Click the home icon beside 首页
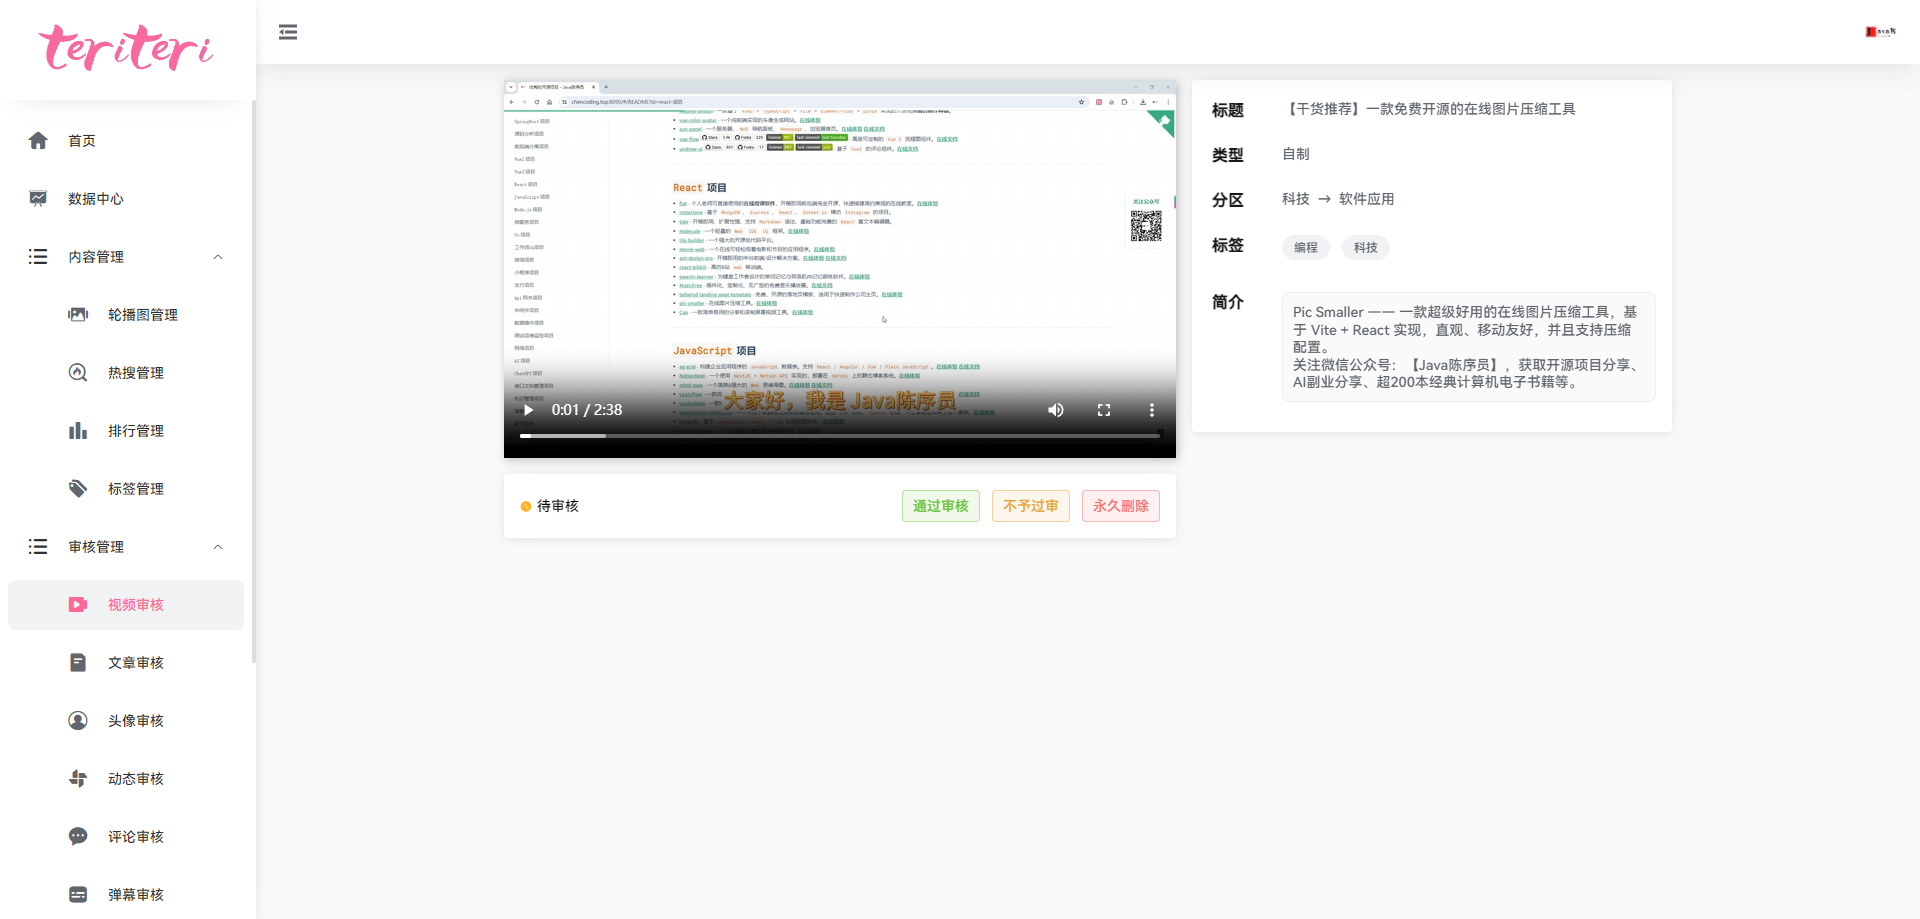Screen dimensions: 1920x919 click(38, 141)
